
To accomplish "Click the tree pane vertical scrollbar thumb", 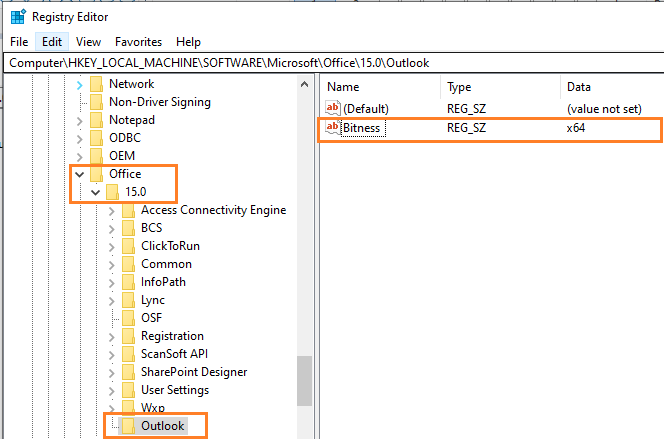I will tap(304, 380).
